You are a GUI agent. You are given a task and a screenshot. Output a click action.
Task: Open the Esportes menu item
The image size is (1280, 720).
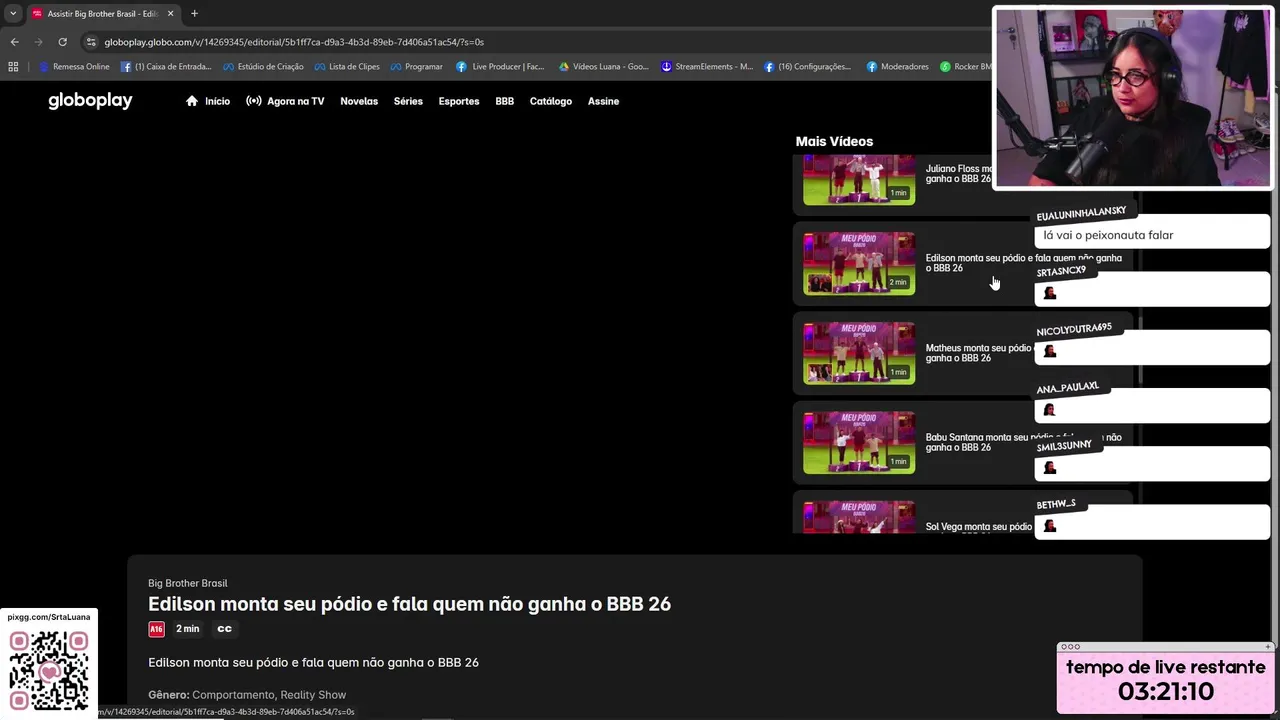(x=459, y=101)
